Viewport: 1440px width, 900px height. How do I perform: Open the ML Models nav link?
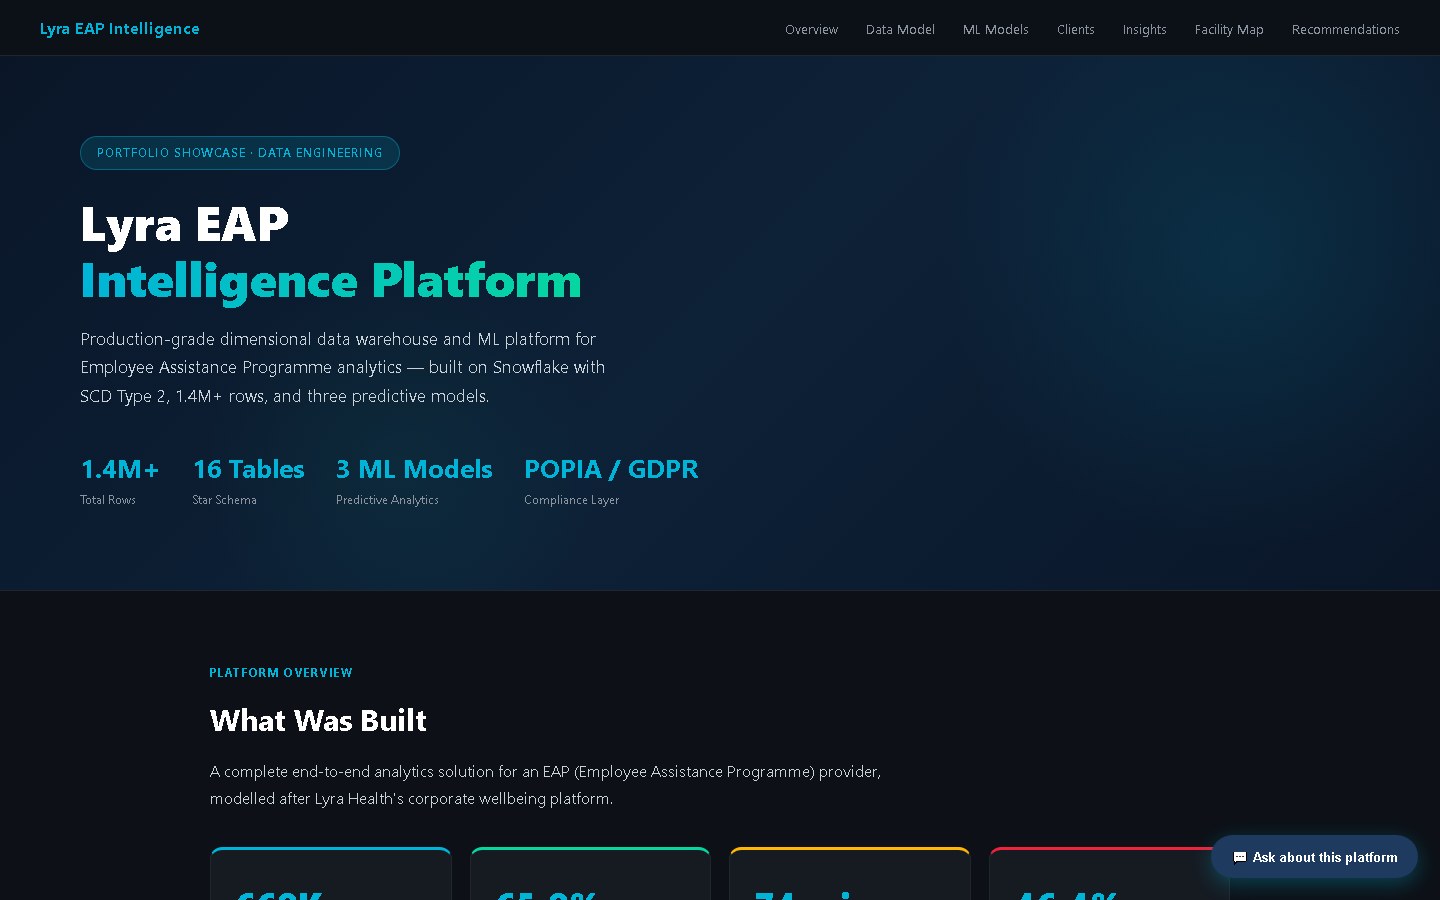pos(995,30)
